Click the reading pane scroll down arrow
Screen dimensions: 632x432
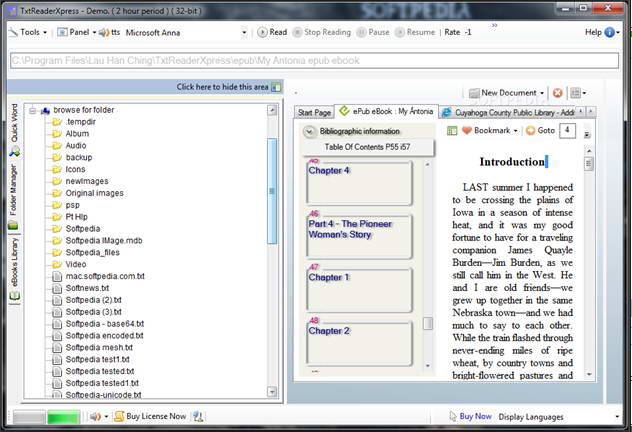589,374
